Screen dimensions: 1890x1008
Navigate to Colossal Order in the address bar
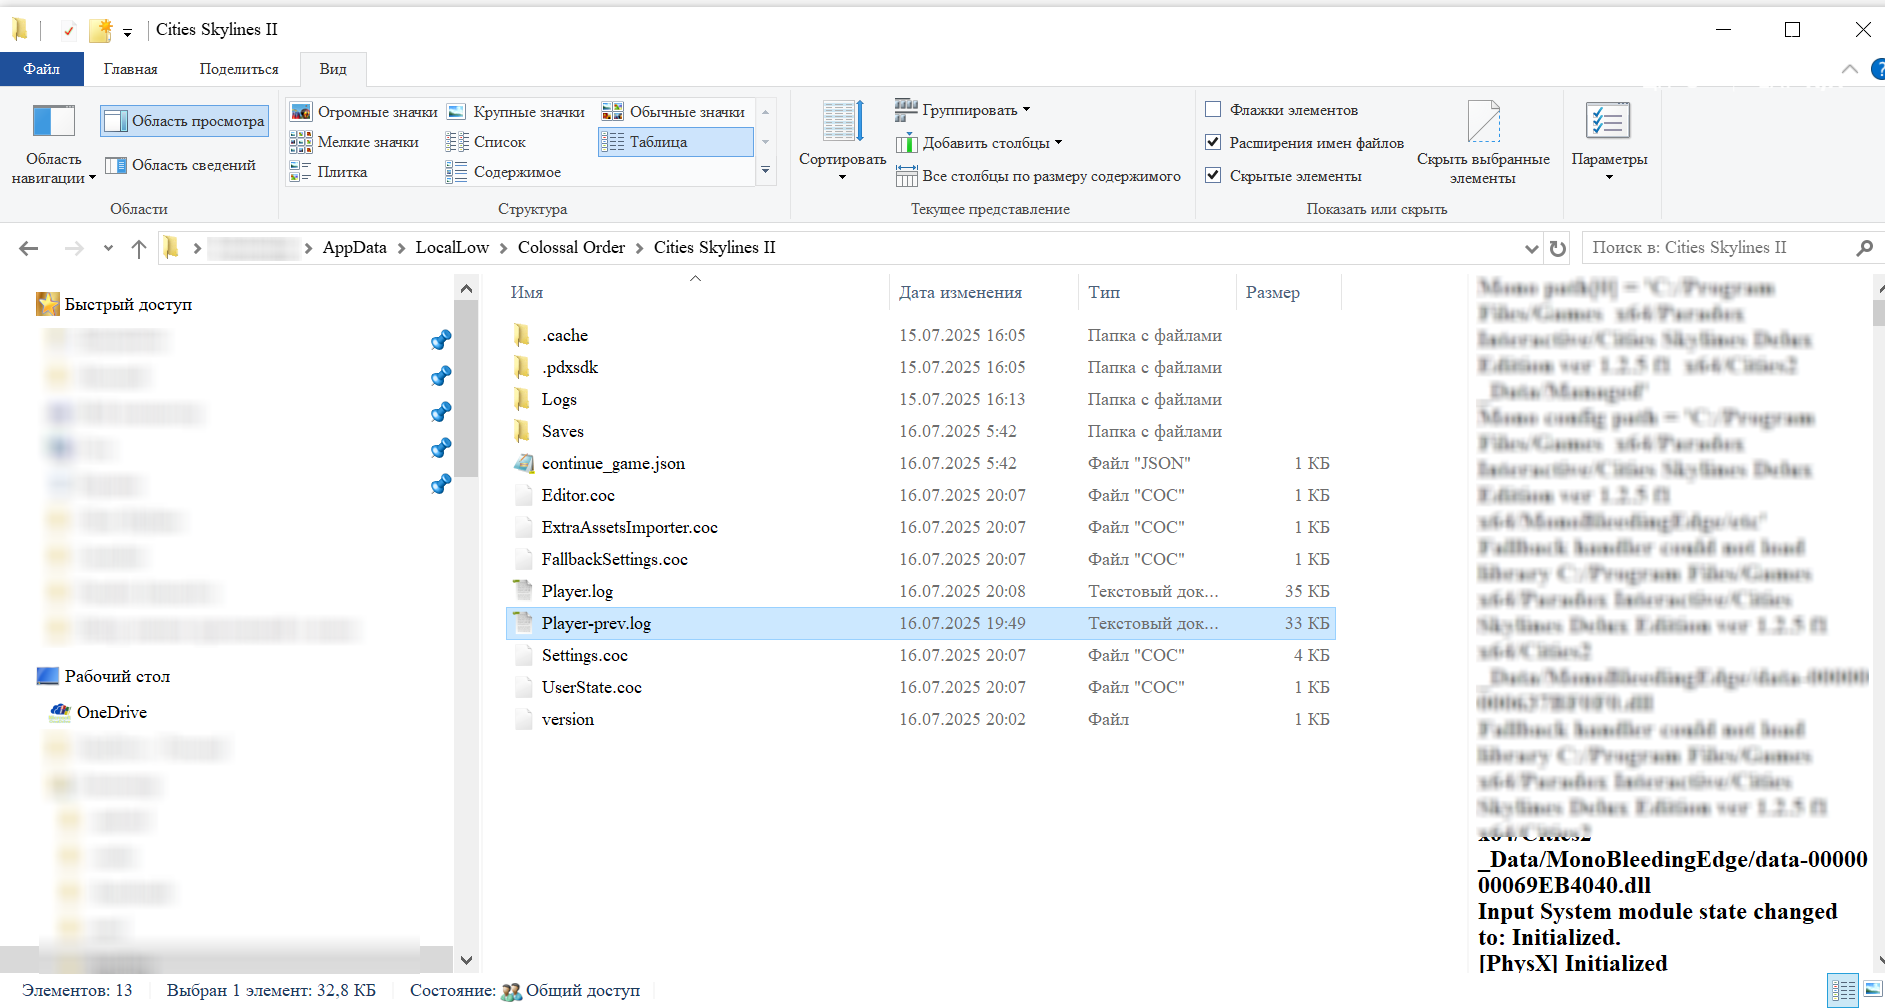click(x=571, y=248)
